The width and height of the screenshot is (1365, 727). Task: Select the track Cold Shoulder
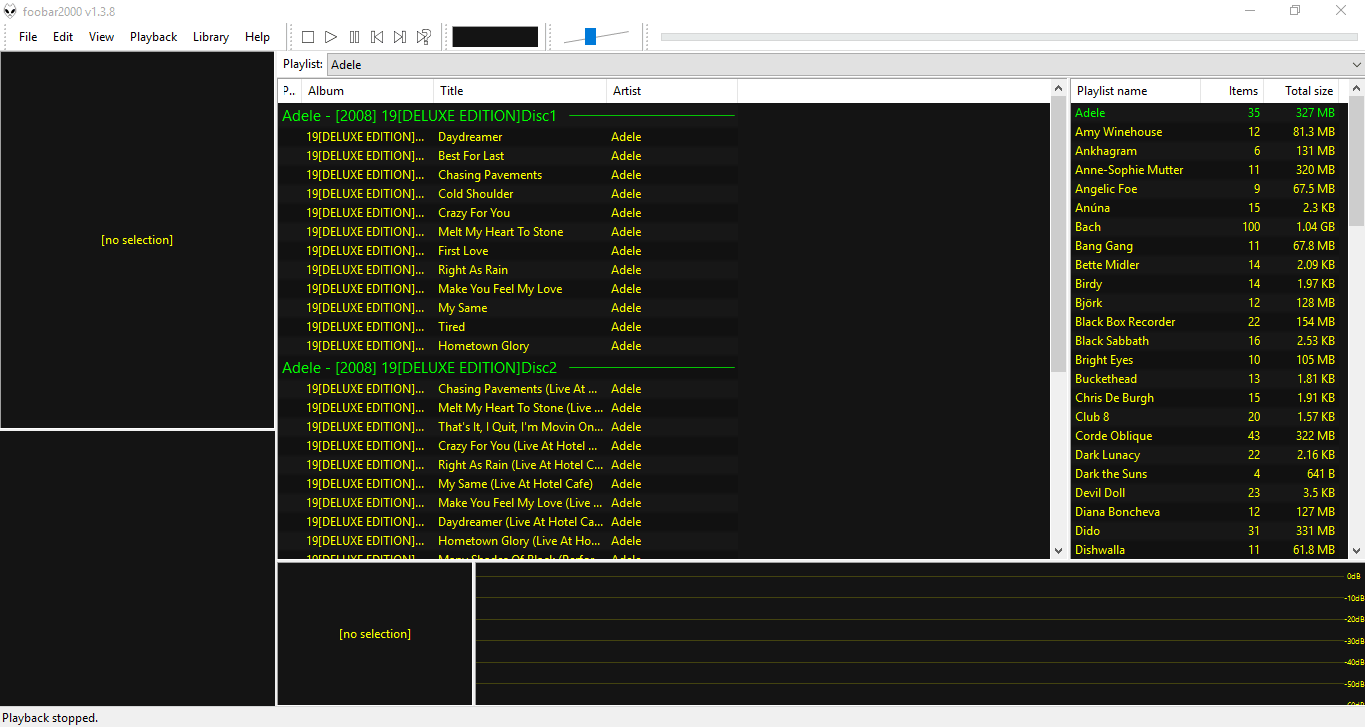pos(508,194)
